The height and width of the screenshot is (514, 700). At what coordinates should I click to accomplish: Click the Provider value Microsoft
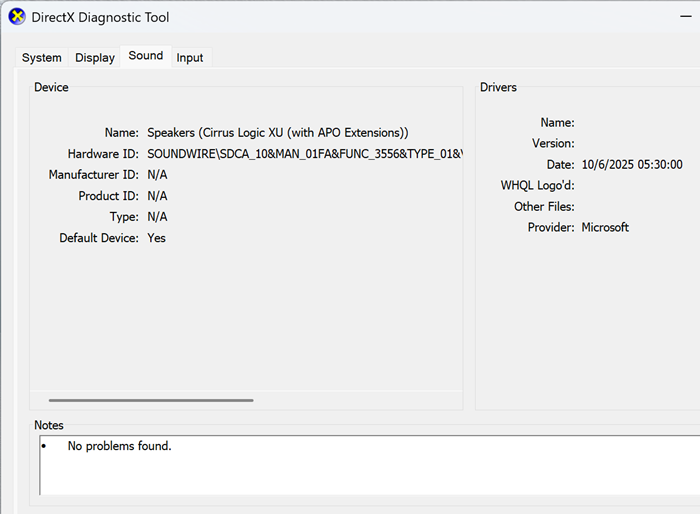tap(605, 227)
